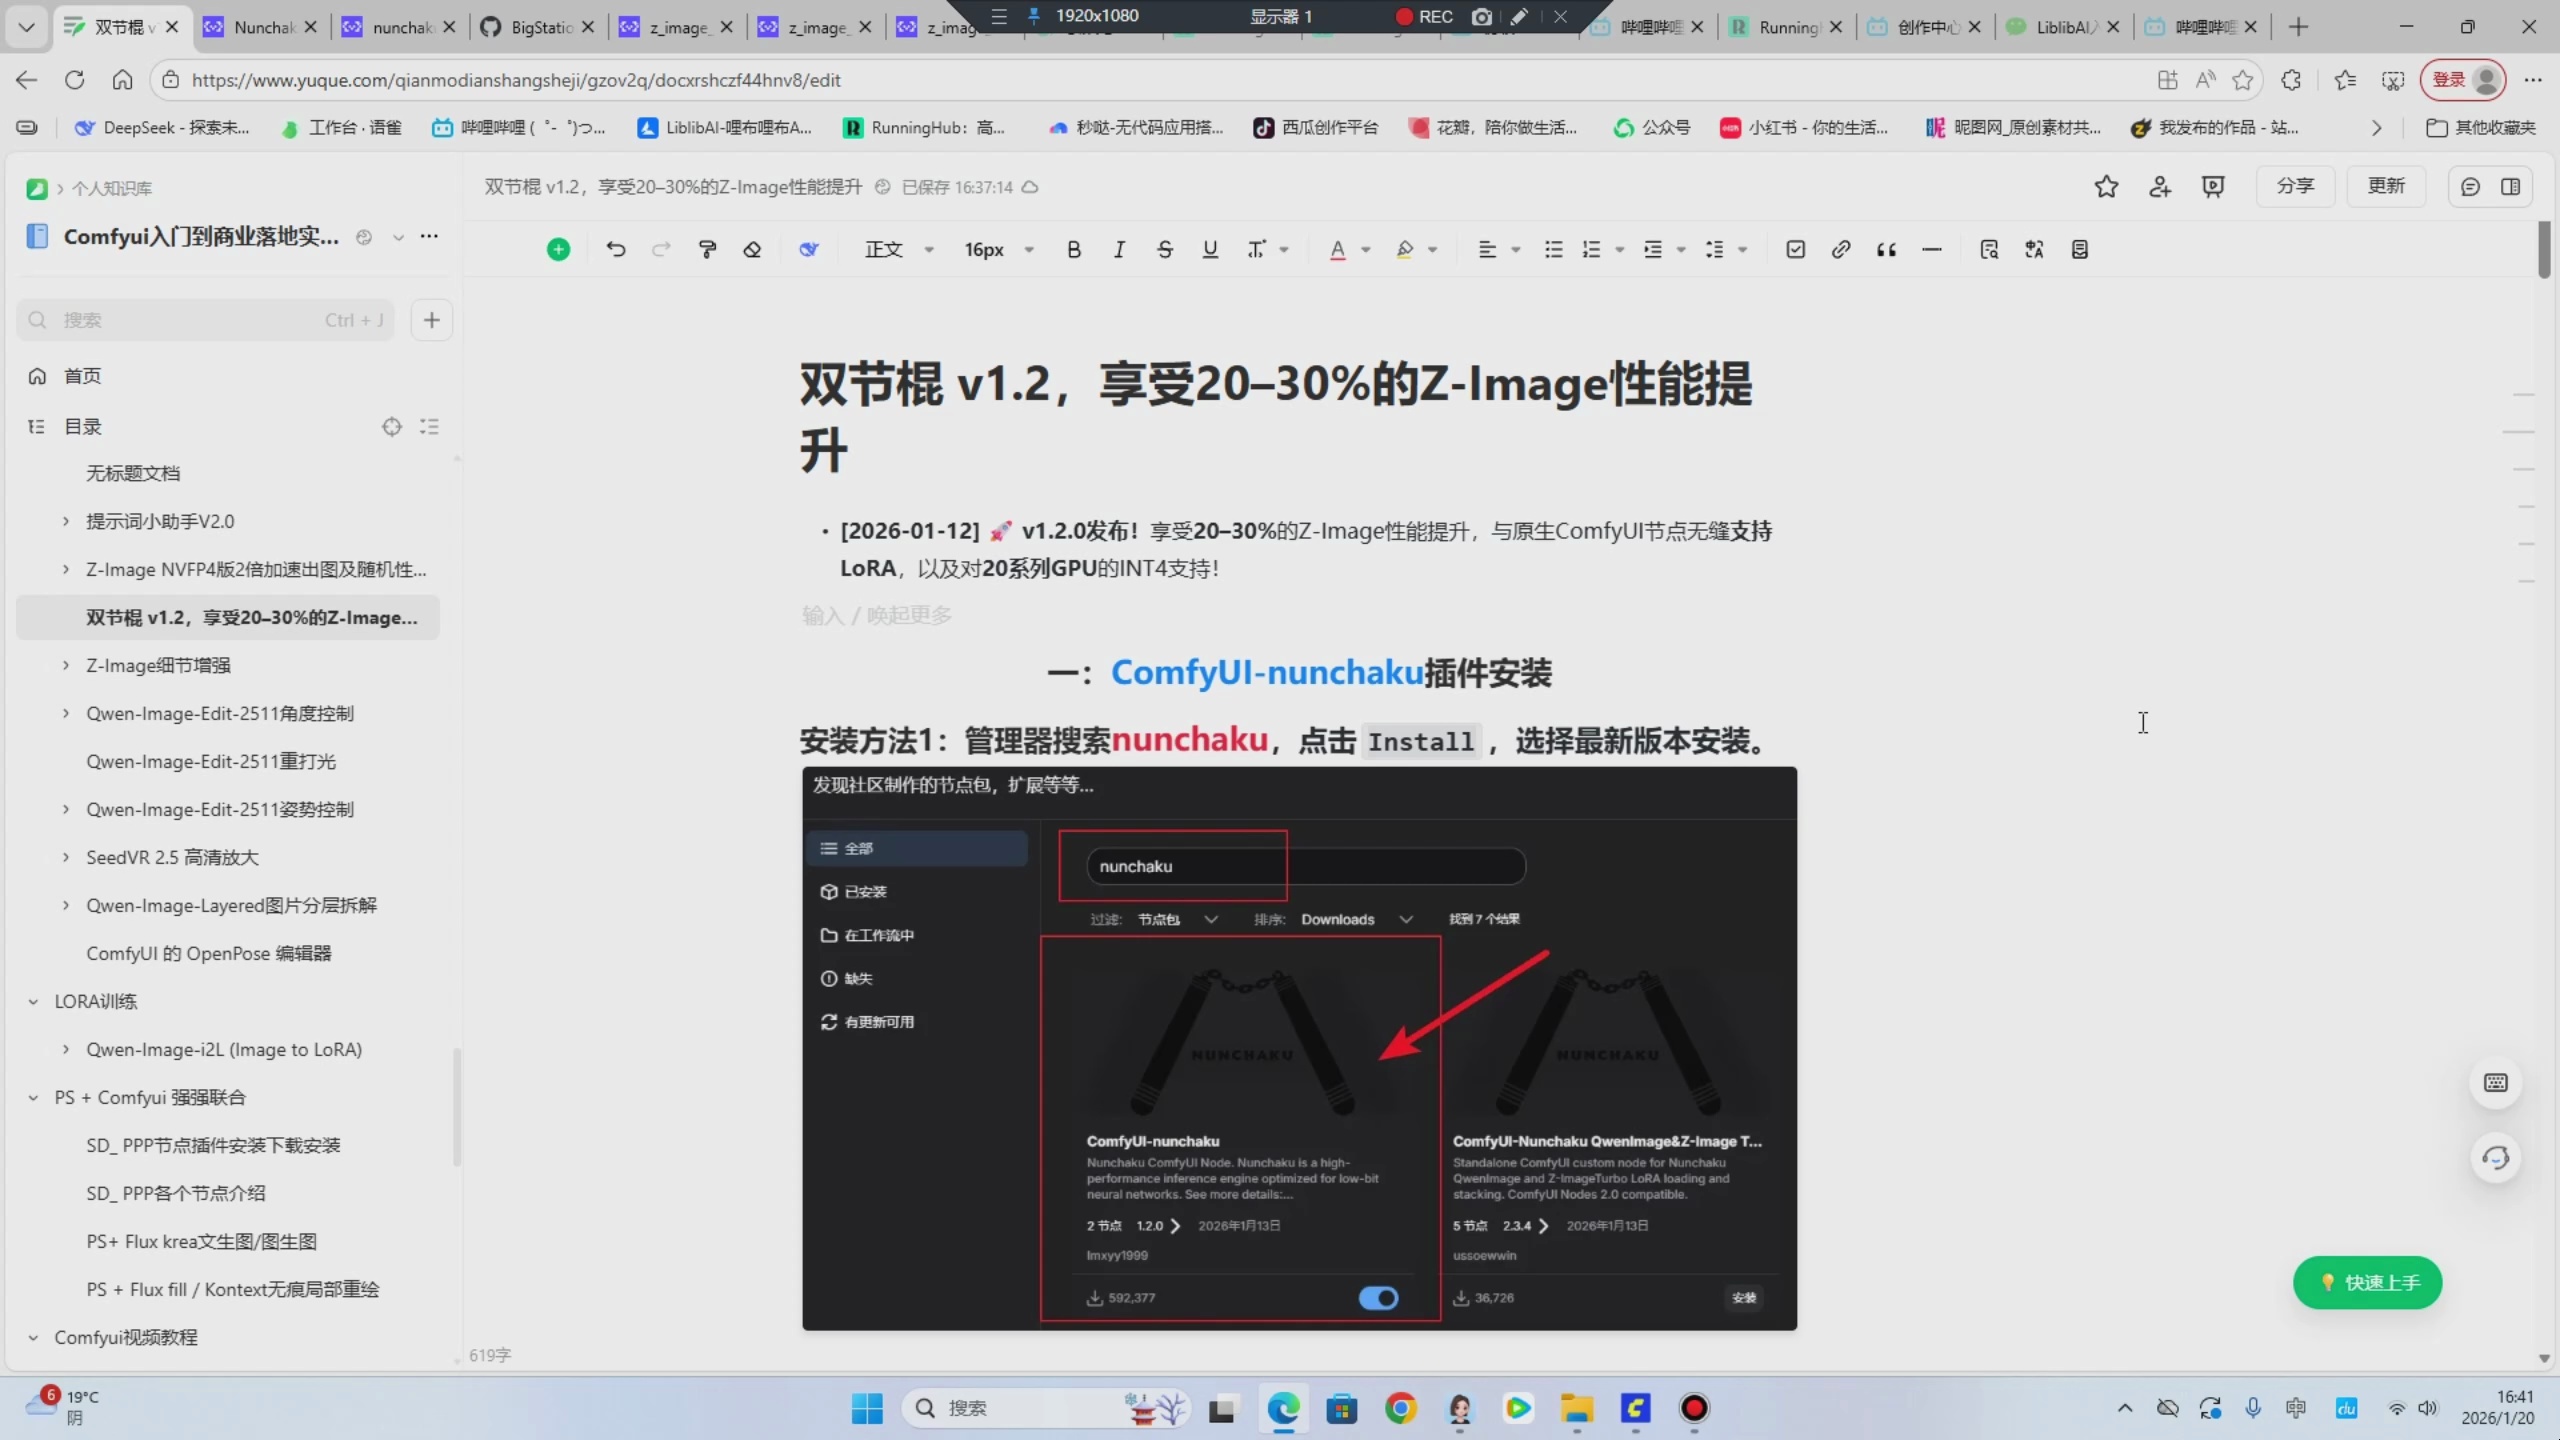Toggle strikethrough formatting
The width and height of the screenshot is (2560, 1440).
tap(1165, 249)
